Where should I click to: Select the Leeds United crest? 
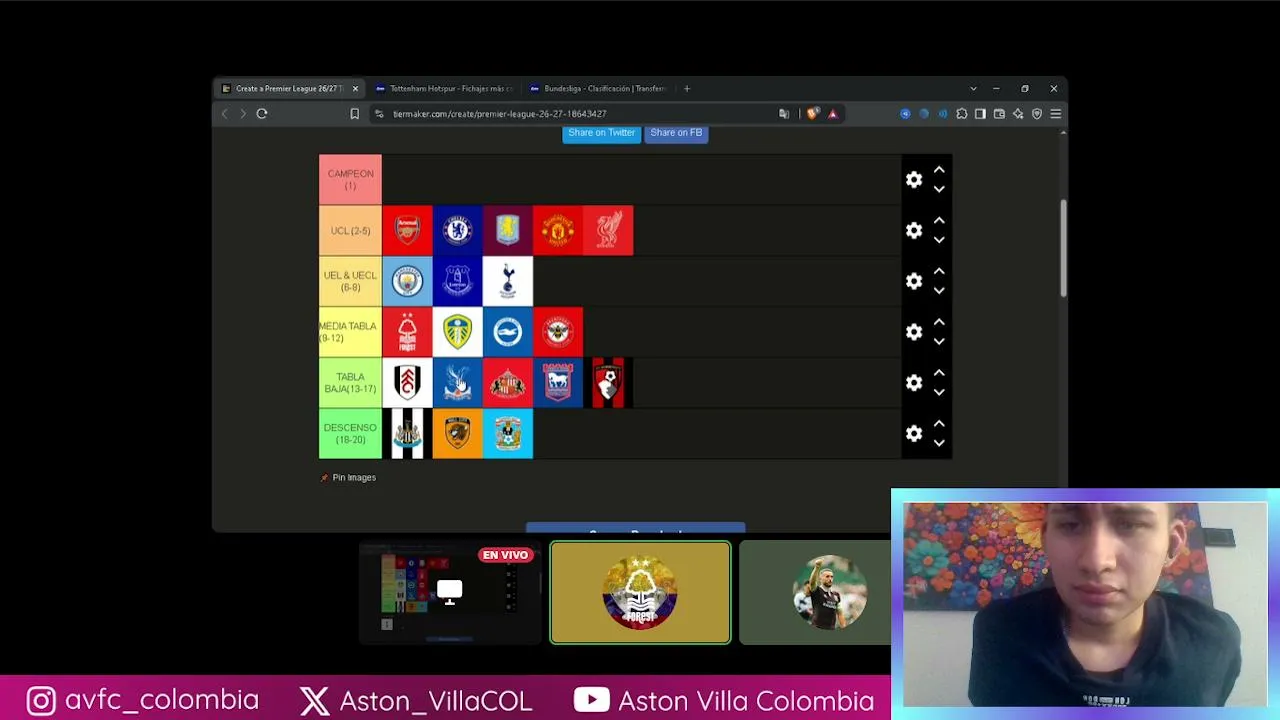point(457,332)
